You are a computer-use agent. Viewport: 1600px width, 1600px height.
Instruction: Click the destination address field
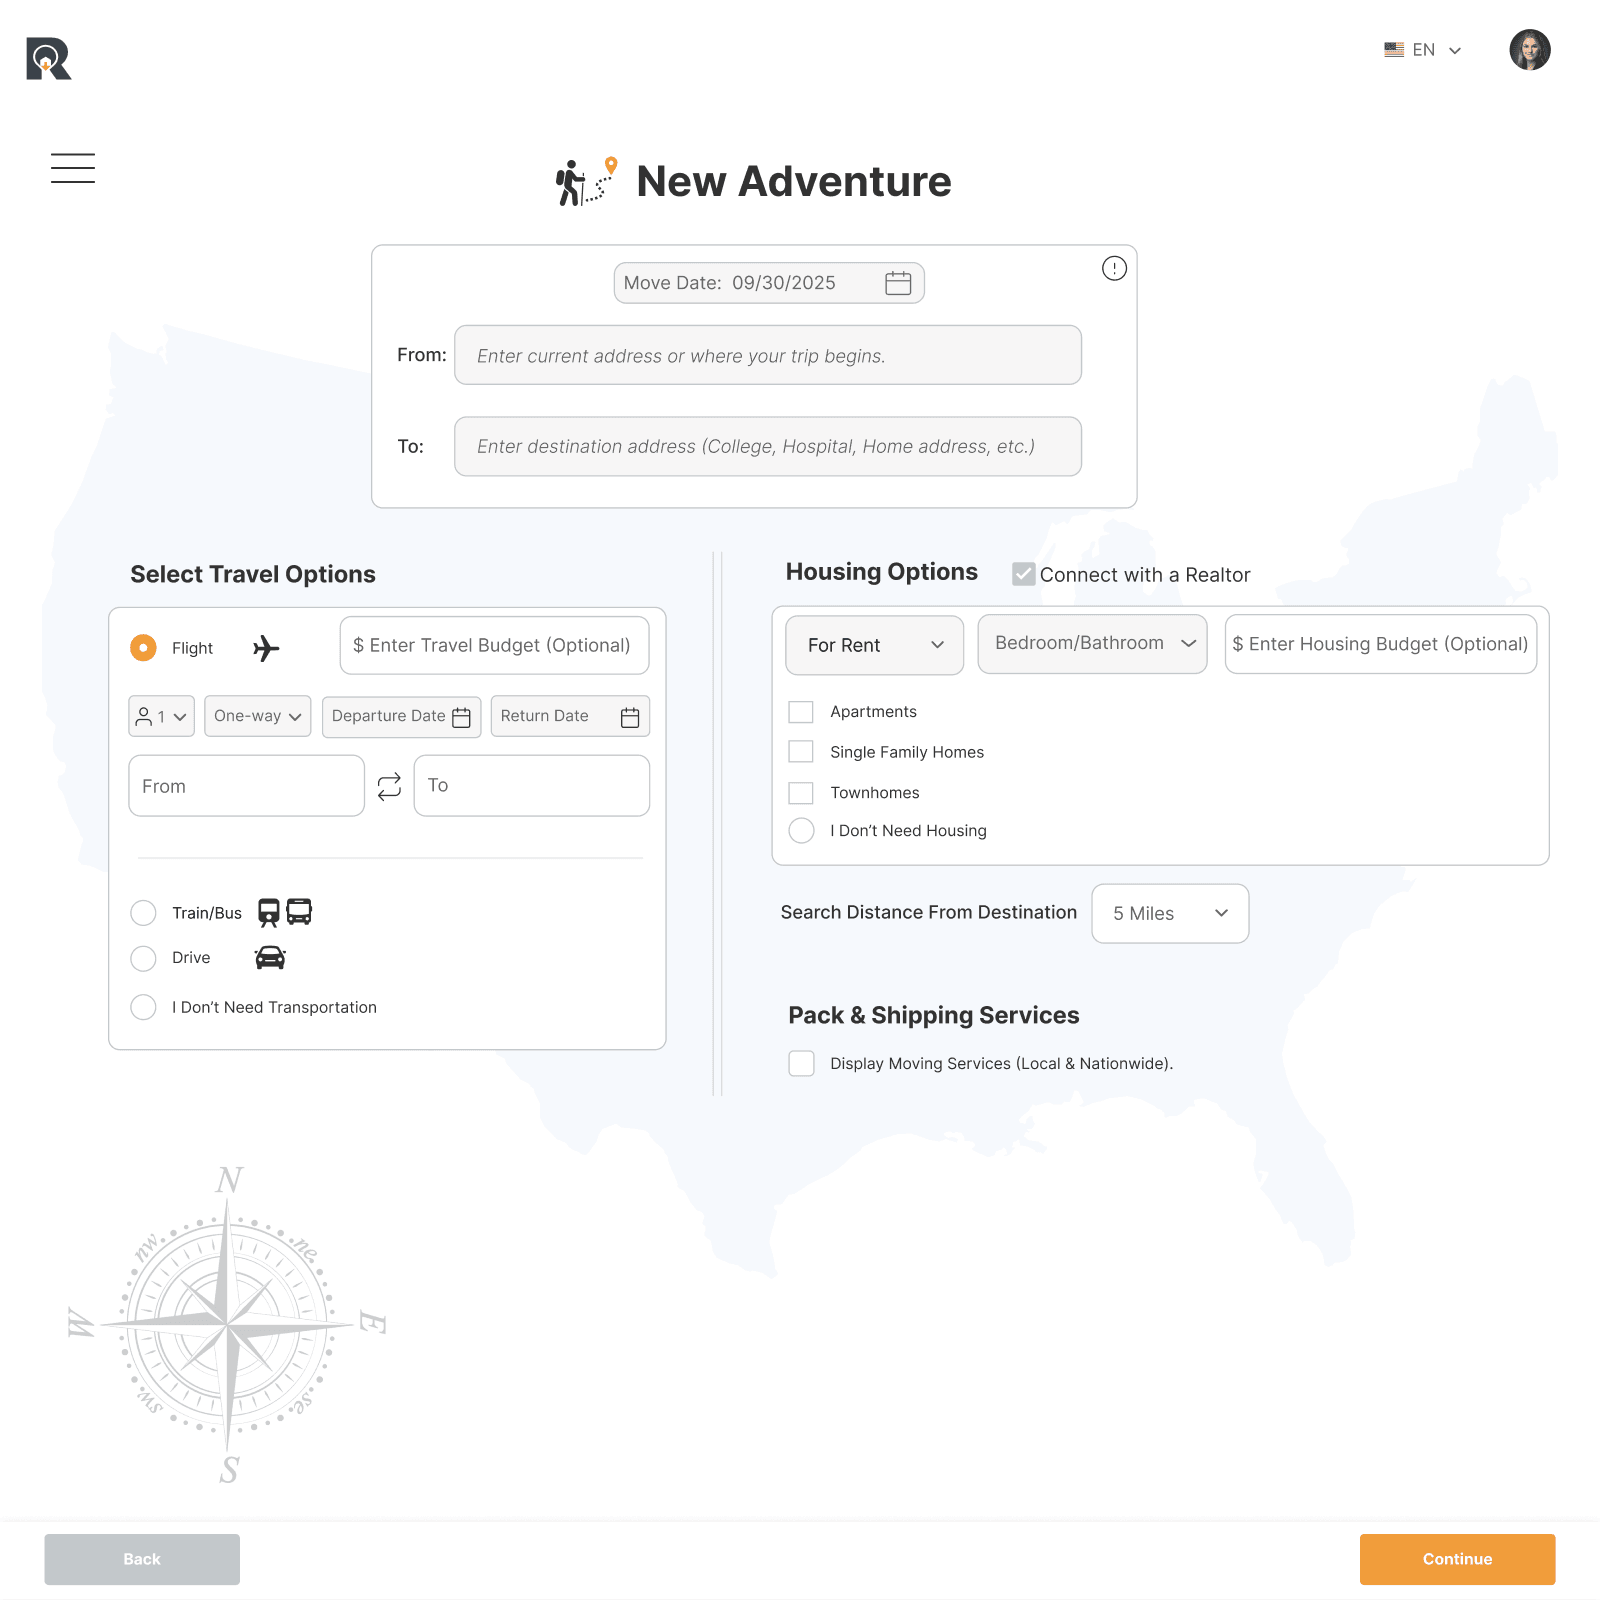coord(767,446)
